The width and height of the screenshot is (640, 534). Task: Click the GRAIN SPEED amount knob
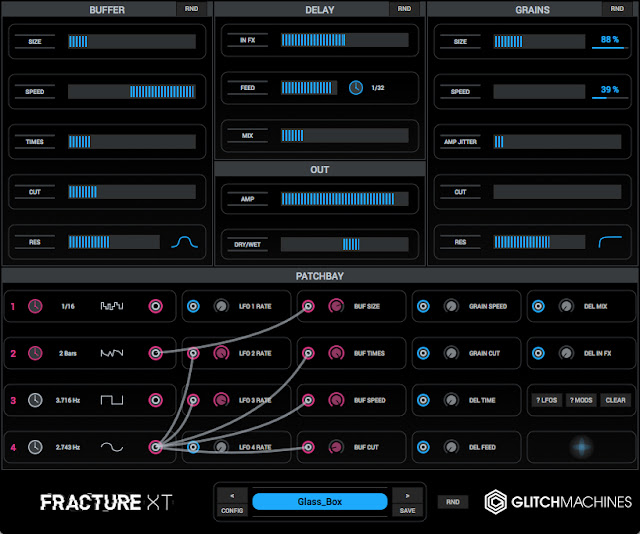[x=451, y=306]
